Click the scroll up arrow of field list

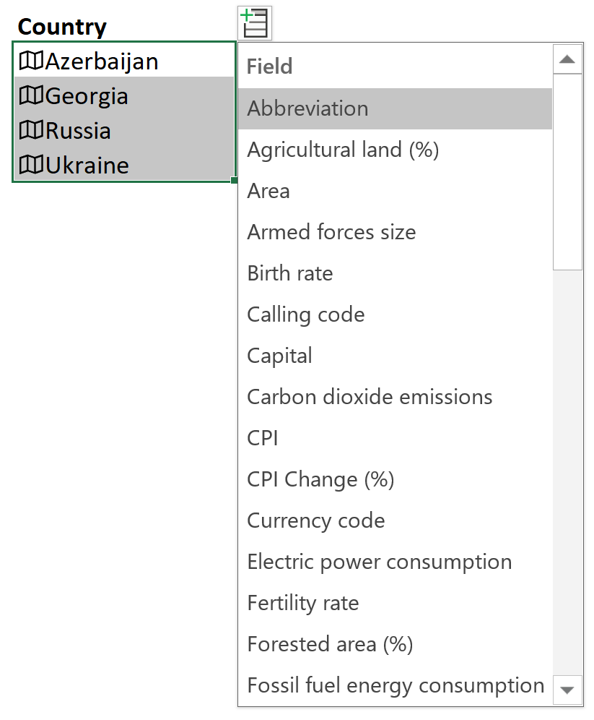567,59
